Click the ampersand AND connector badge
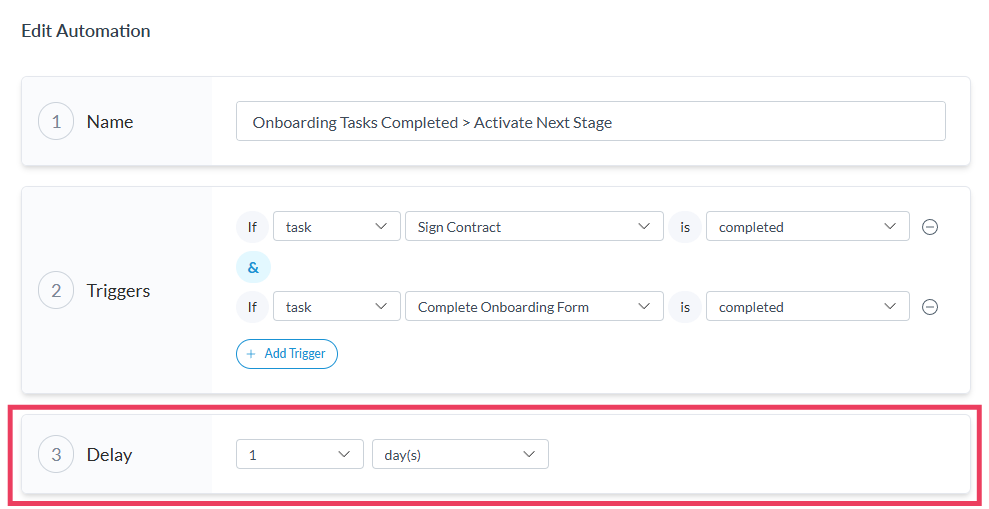This screenshot has height=509, width=989. click(253, 267)
